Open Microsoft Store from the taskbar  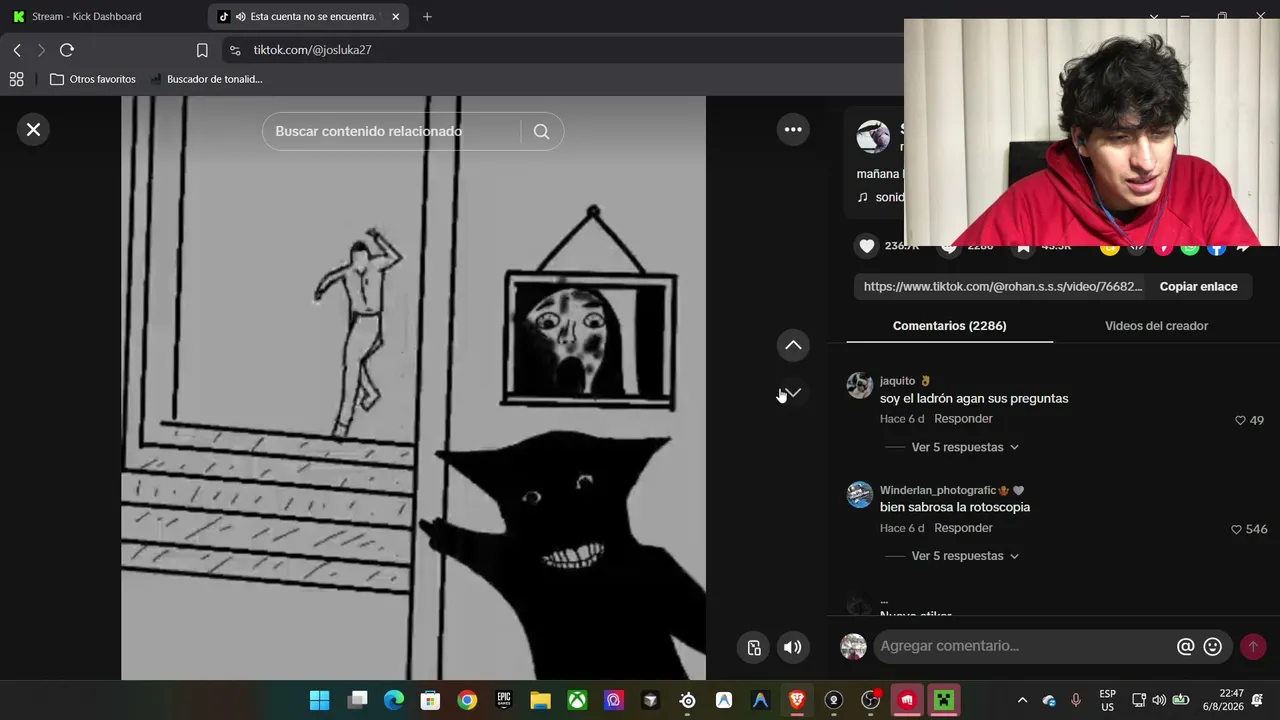coord(430,700)
